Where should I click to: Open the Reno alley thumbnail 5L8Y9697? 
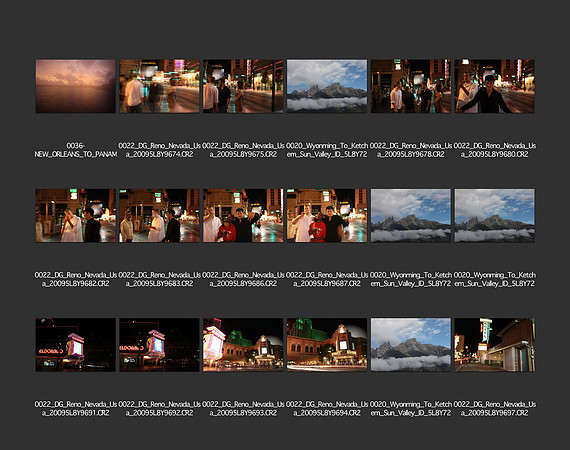click(494, 345)
